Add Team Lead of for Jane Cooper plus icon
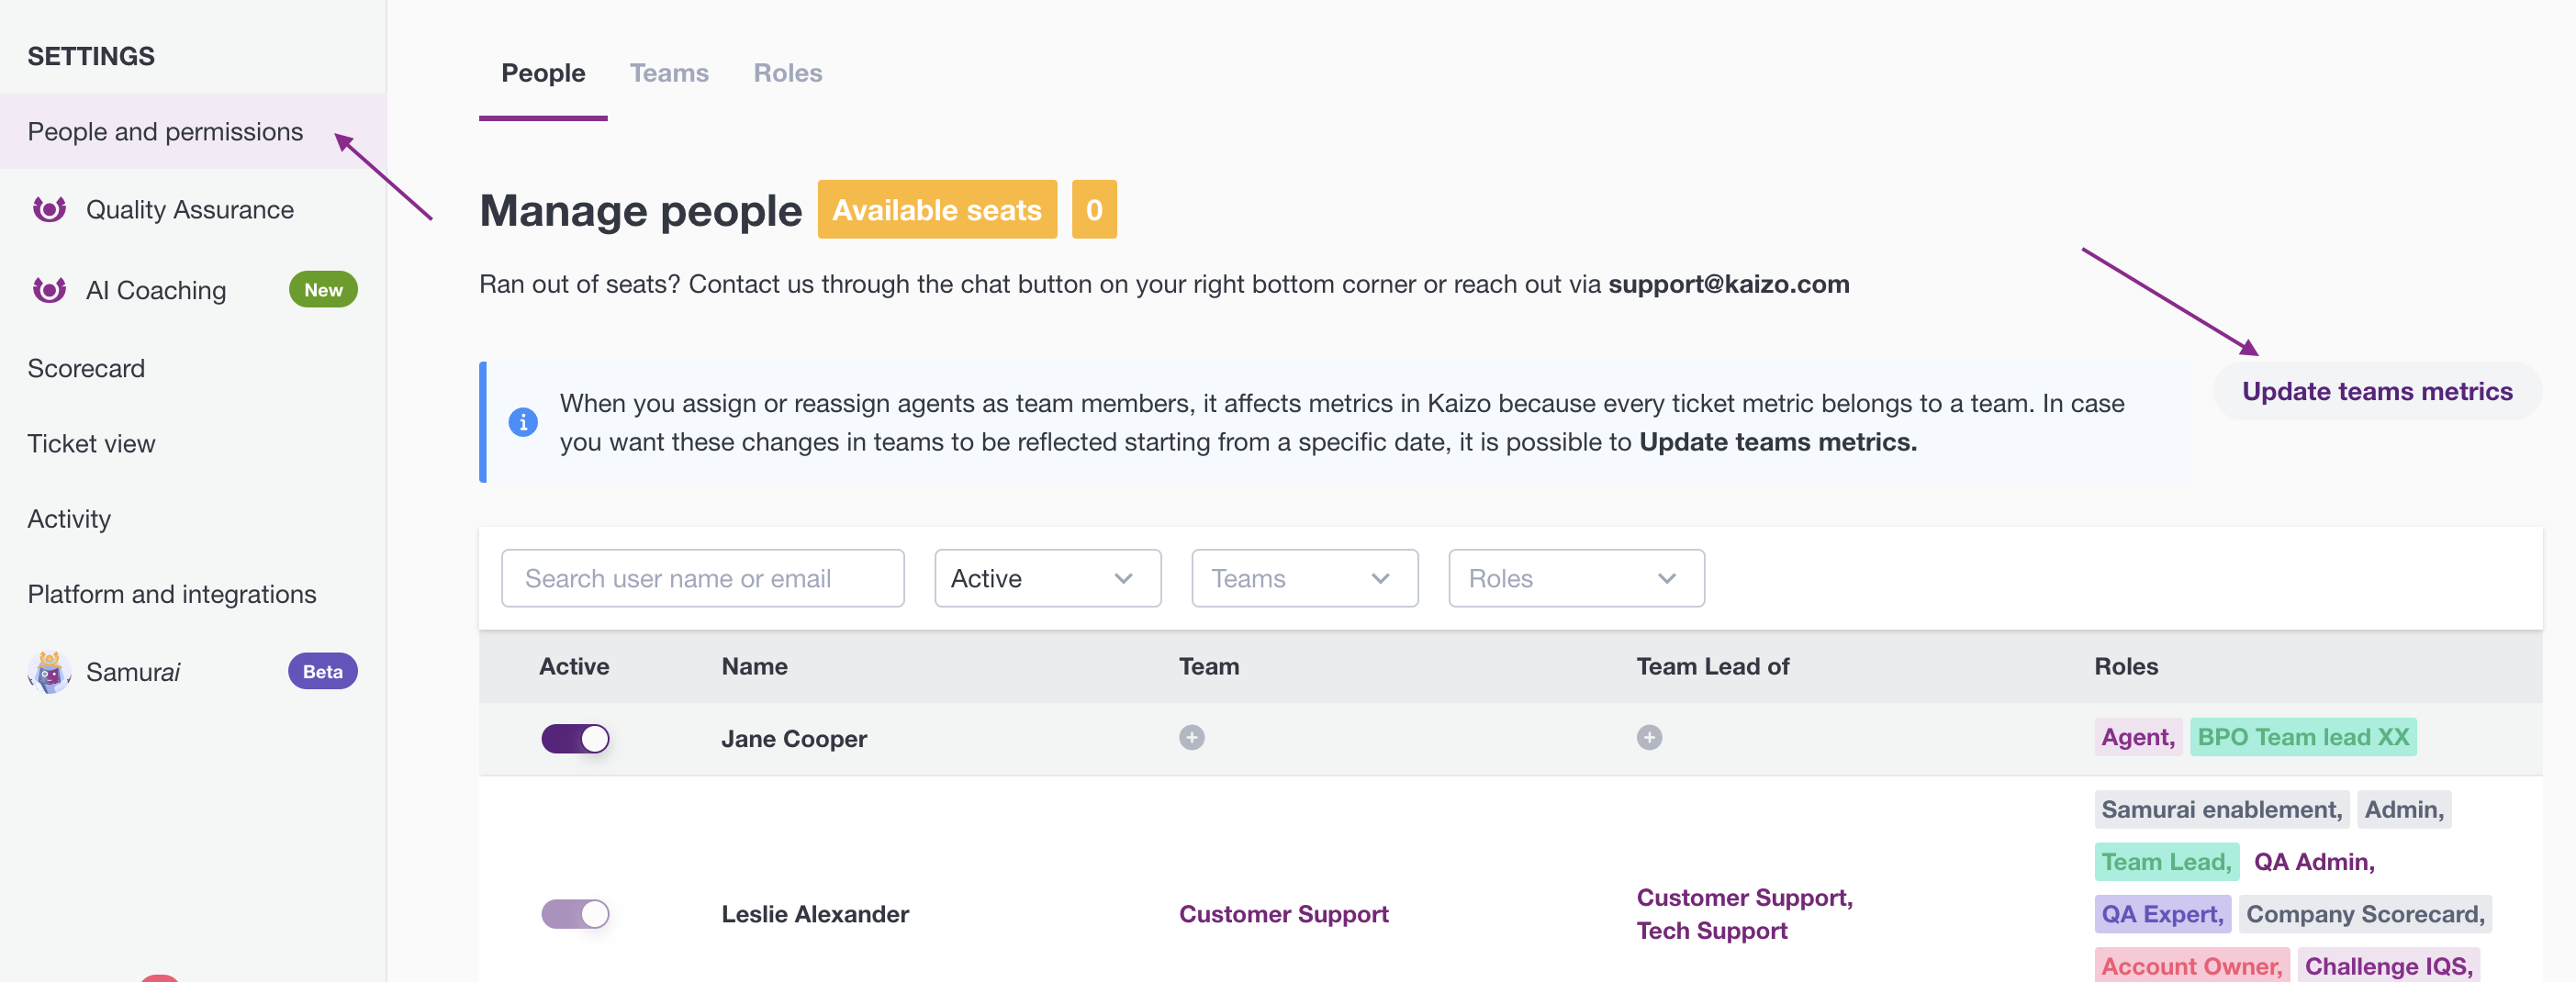This screenshot has width=2576, height=982. click(1649, 738)
